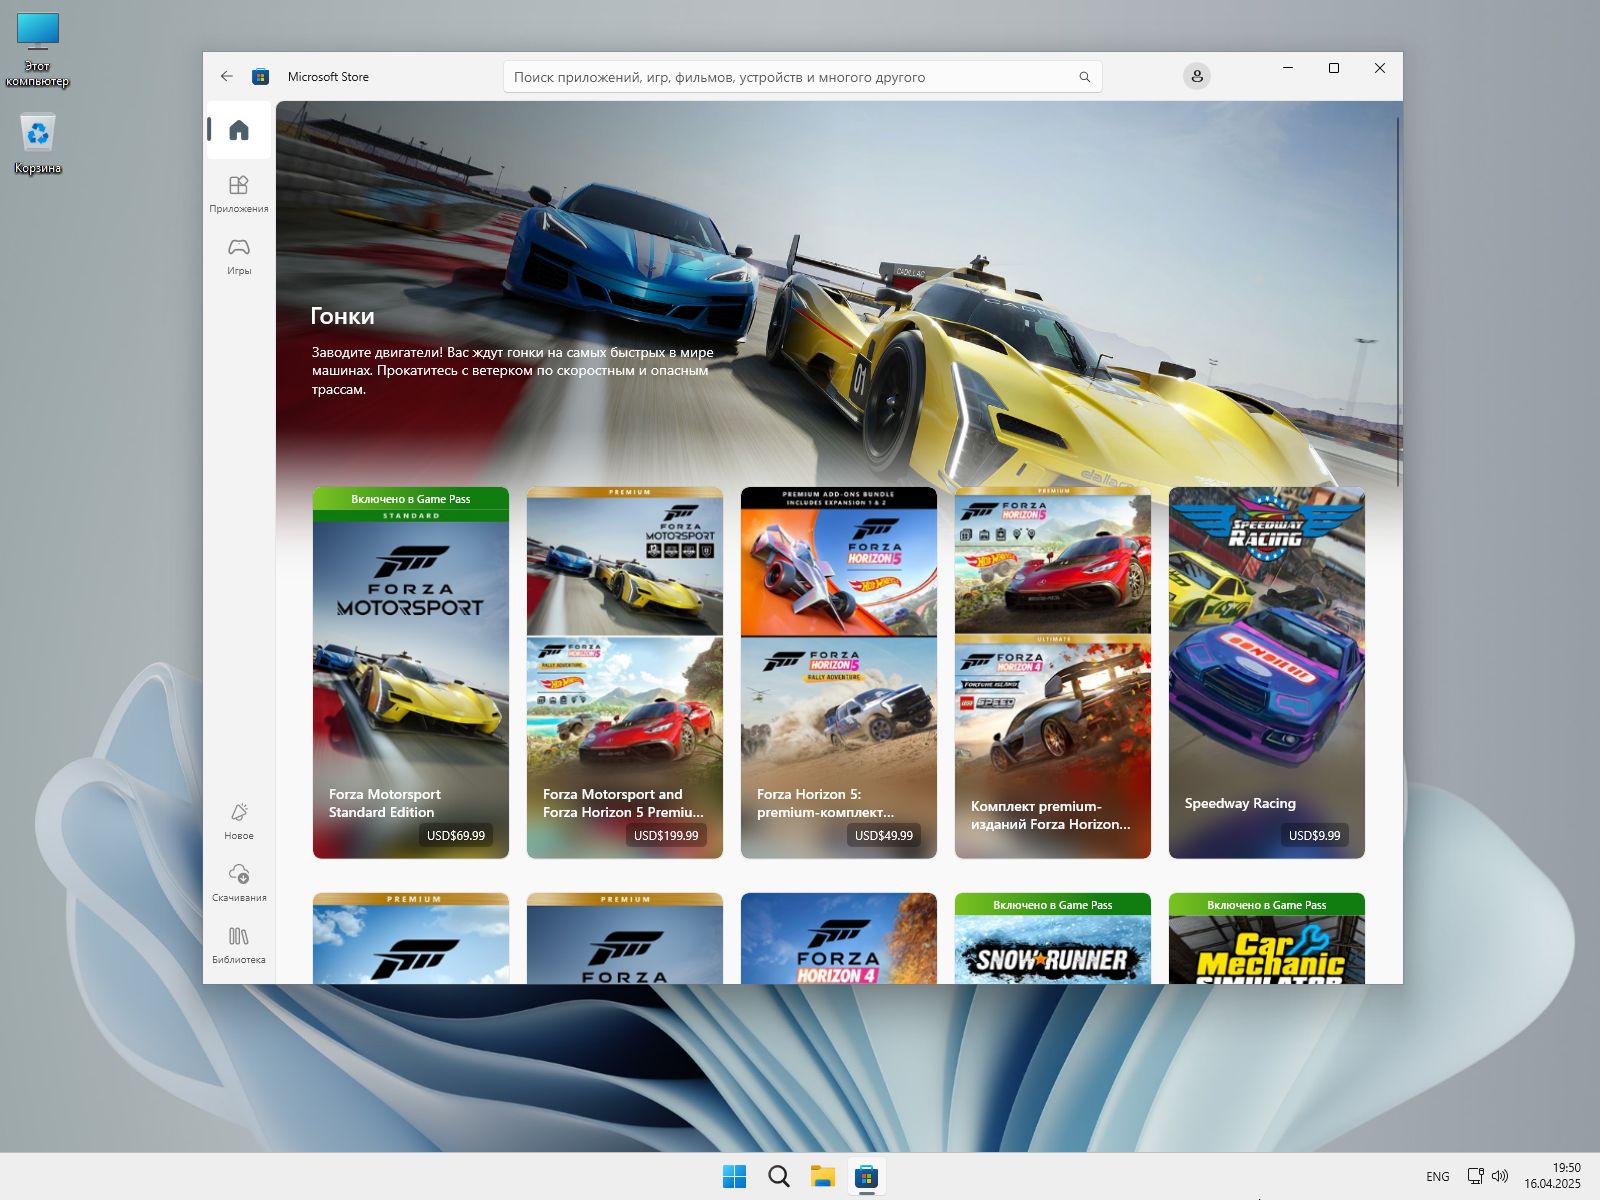Click the ENG language indicator

(1437, 1176)
